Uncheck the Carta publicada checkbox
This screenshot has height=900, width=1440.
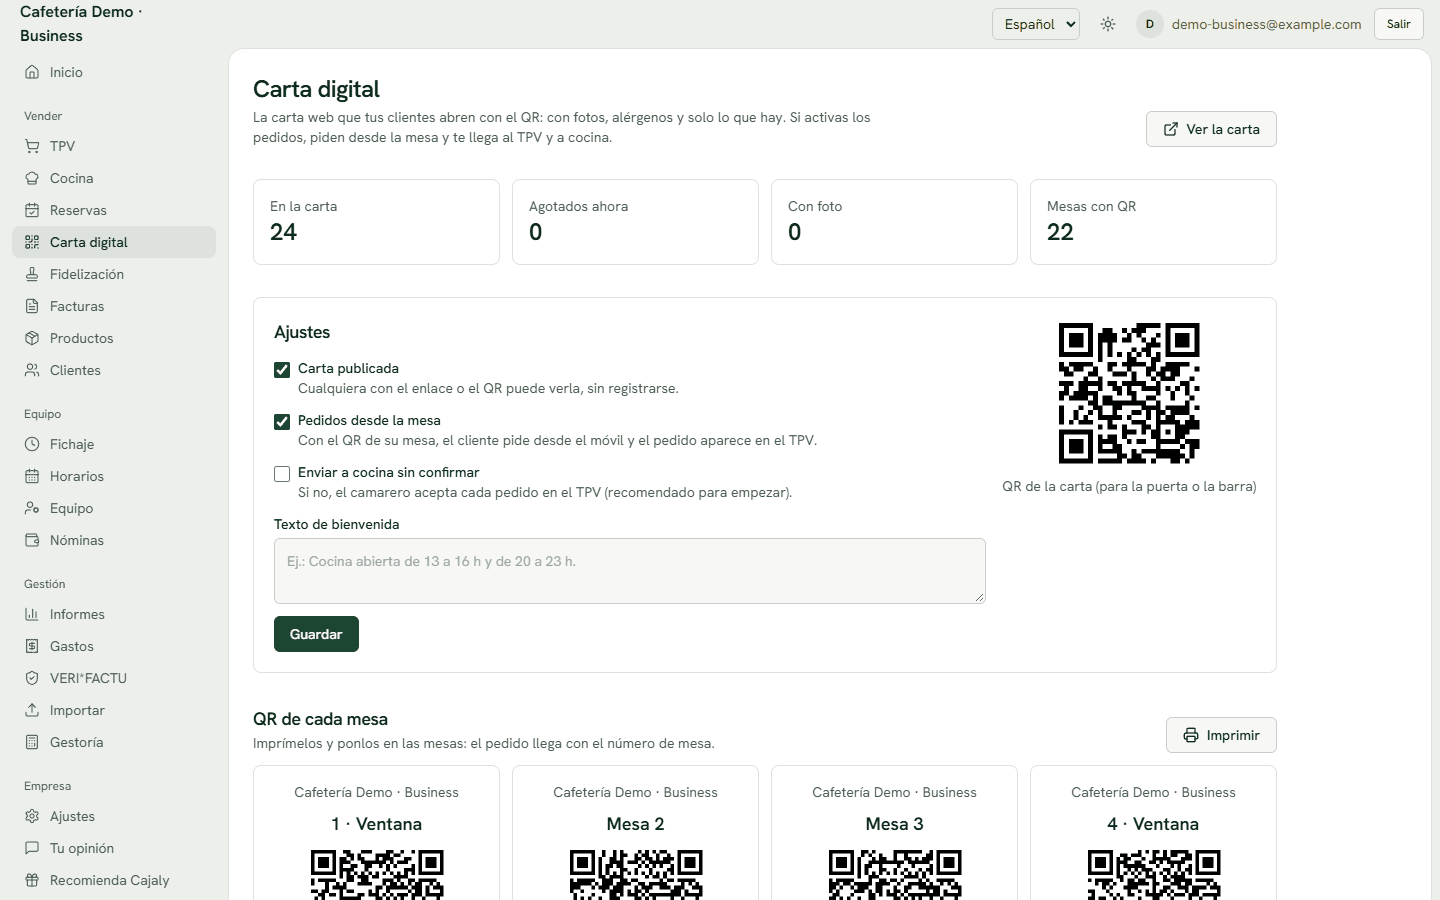(282, 370)
